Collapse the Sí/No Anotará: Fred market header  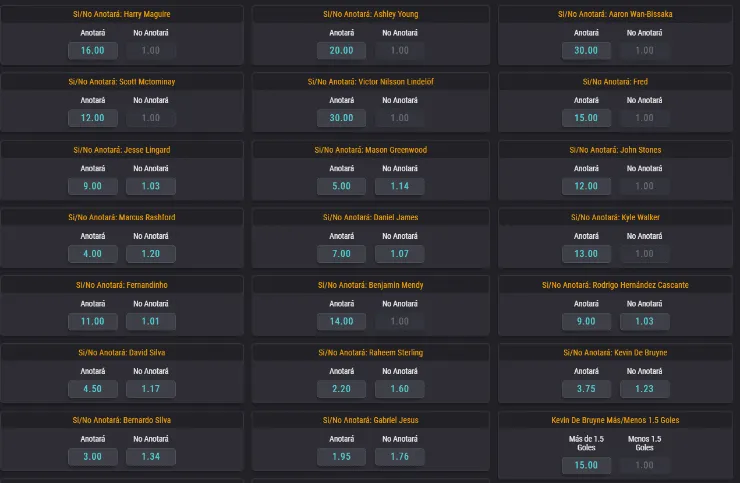[615, 82]
